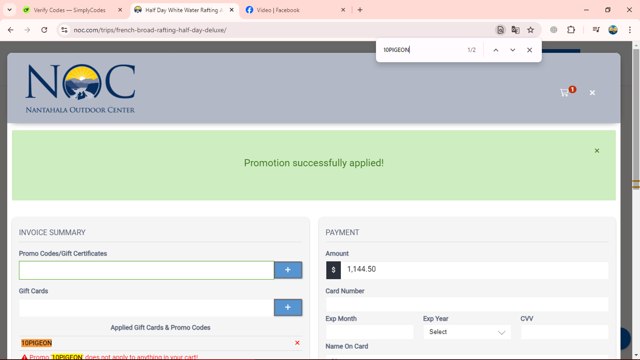640x360 pixels.
Task: Open the Chrome three-dot menu
Action: point(630,30)
